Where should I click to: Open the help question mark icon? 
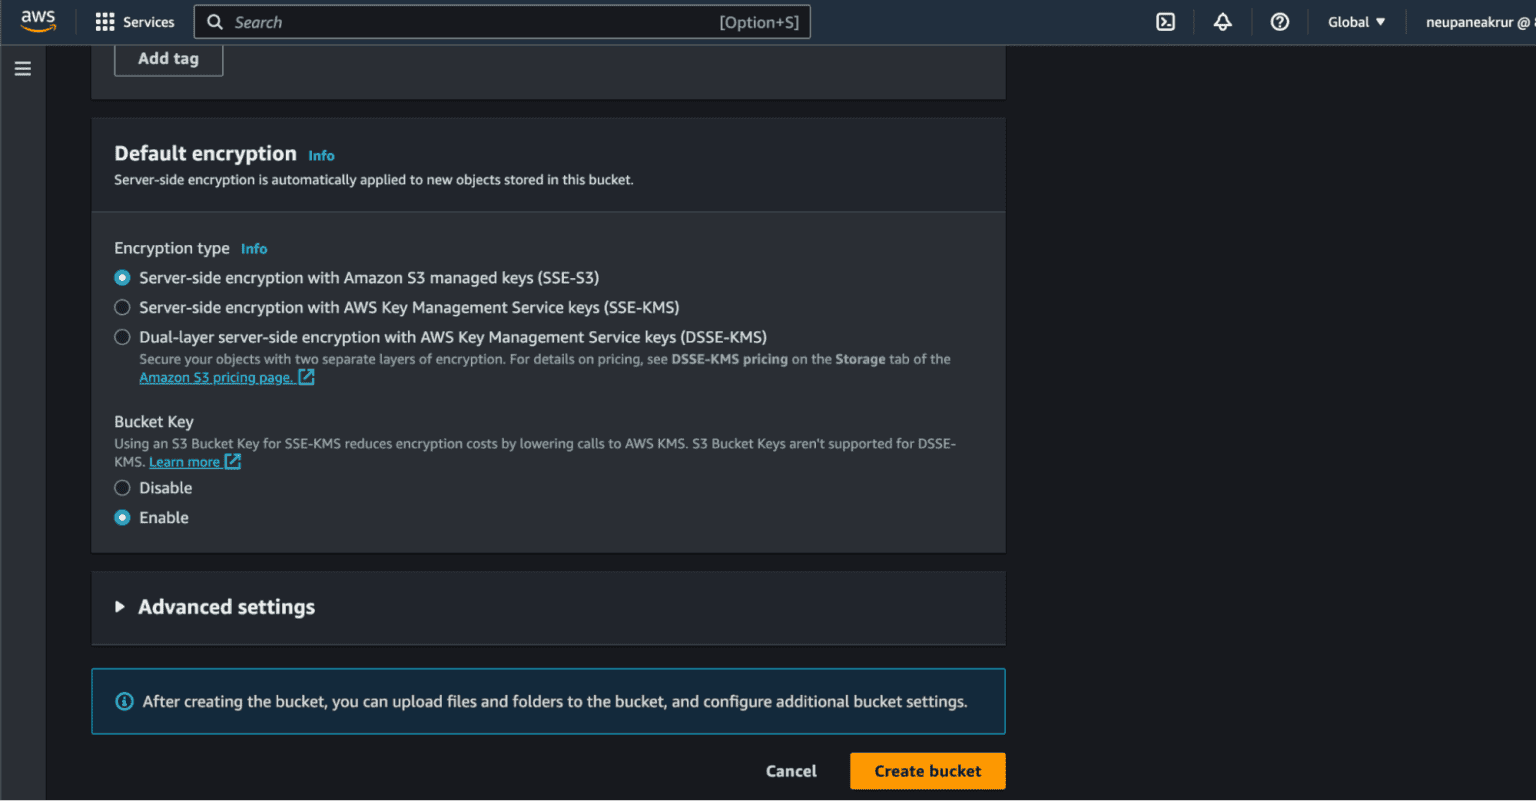tap(1279, 22)
